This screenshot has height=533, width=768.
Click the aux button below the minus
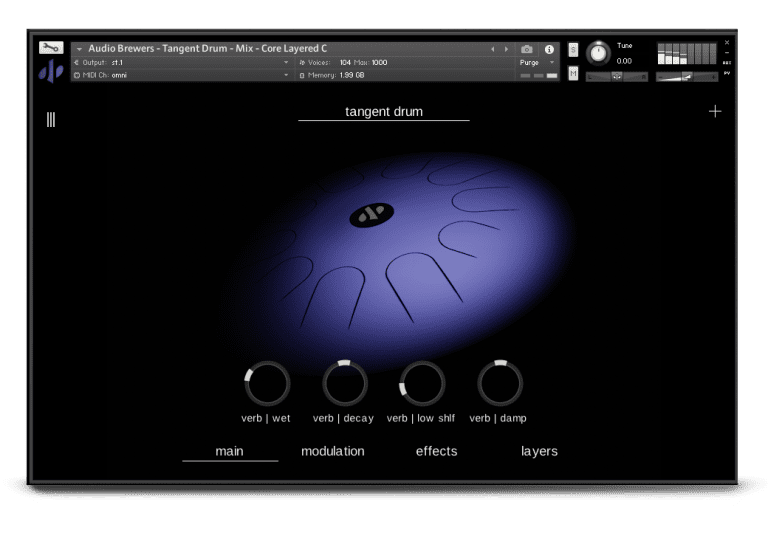727,63
